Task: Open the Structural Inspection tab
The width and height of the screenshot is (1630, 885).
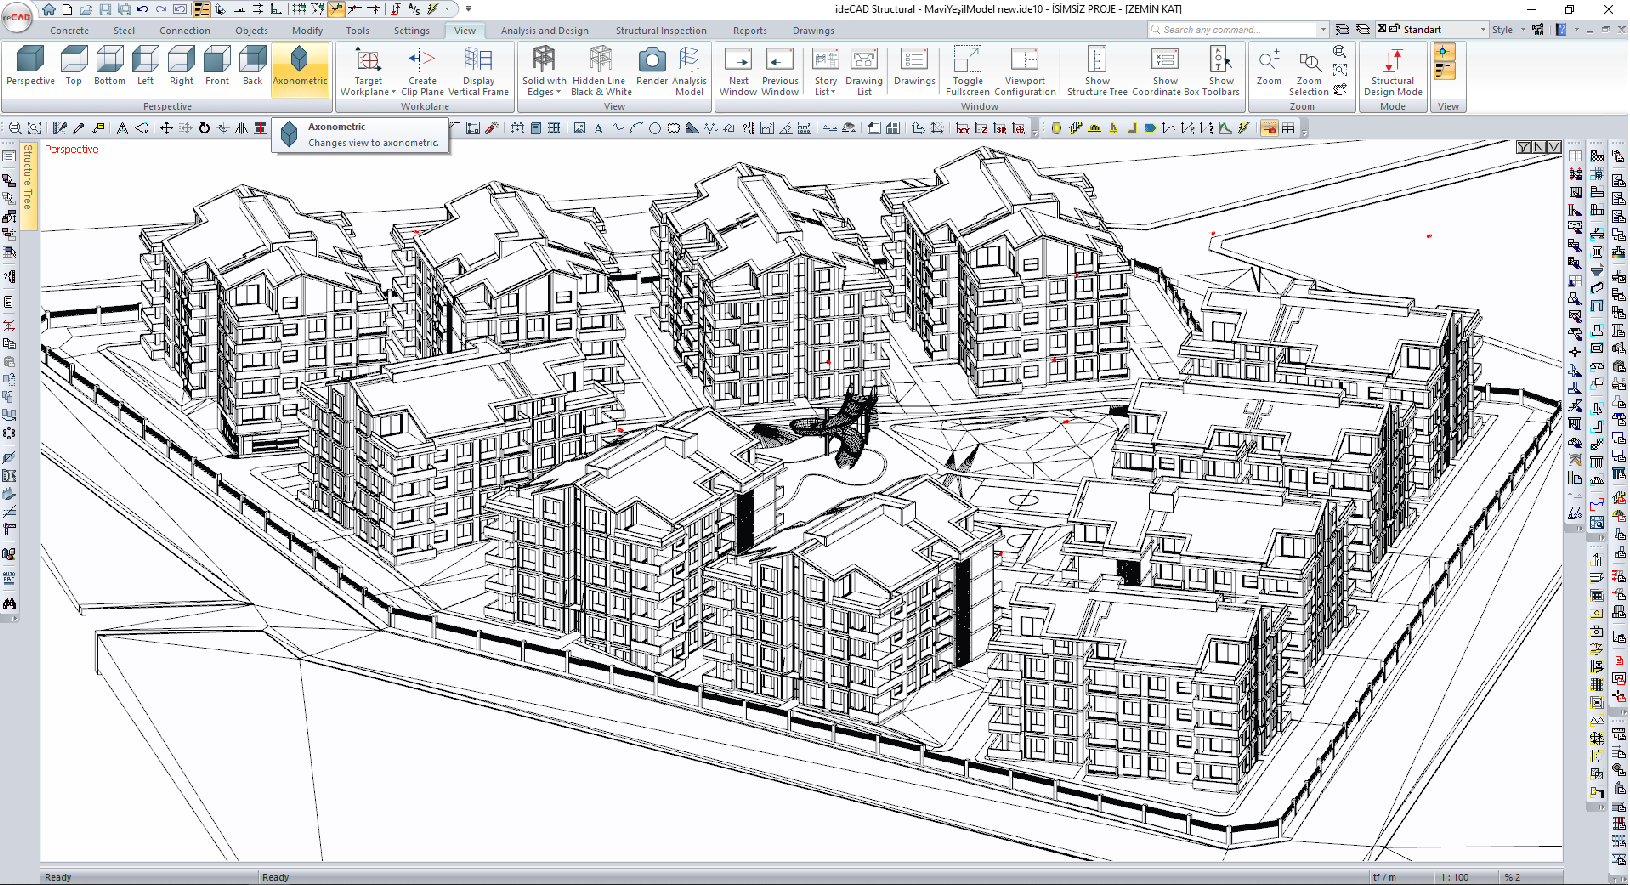Action: [661, 30]
